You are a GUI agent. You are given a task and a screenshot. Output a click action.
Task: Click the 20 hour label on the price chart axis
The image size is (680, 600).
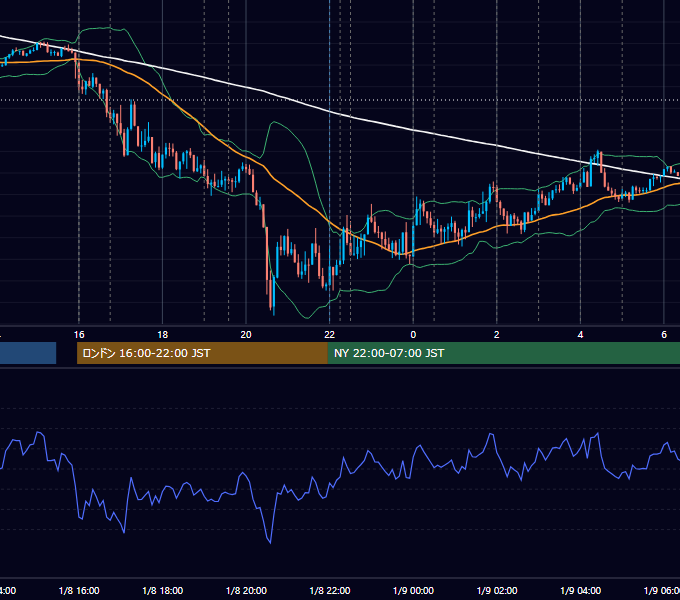pyautogui.click(x=246, y=335)
